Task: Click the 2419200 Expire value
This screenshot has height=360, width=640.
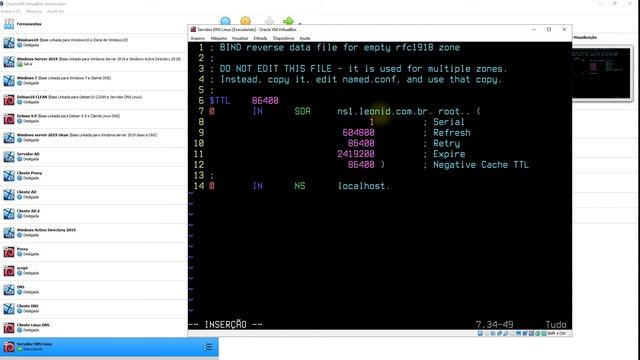Action: 356,154
